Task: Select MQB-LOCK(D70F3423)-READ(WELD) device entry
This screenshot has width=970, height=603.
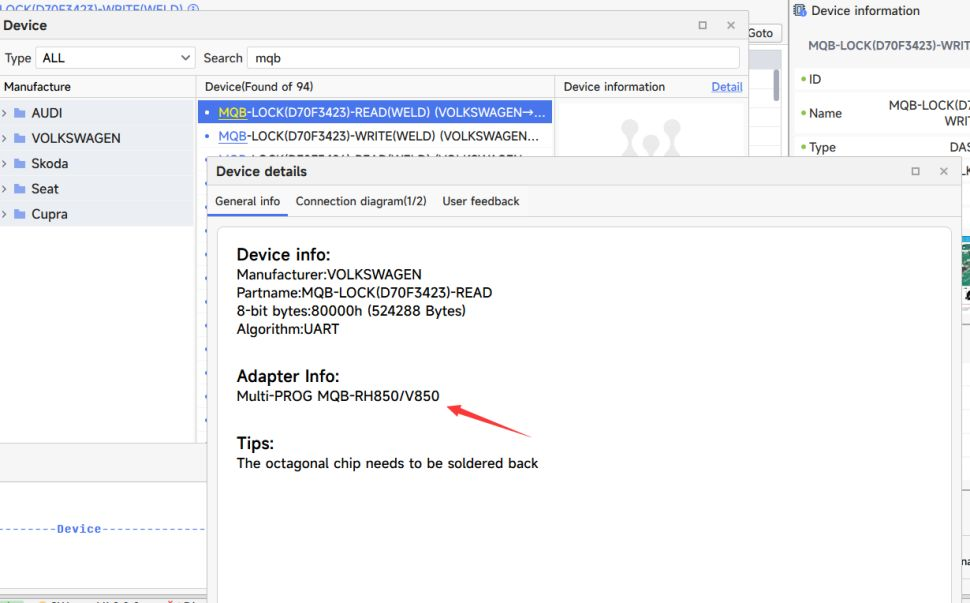Action: (x=375, y=113)
